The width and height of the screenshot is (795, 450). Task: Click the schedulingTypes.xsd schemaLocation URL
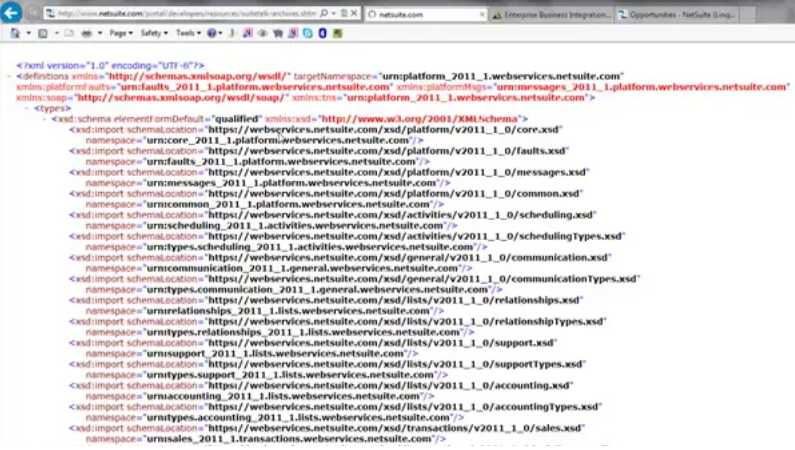[x=415, y=236]
